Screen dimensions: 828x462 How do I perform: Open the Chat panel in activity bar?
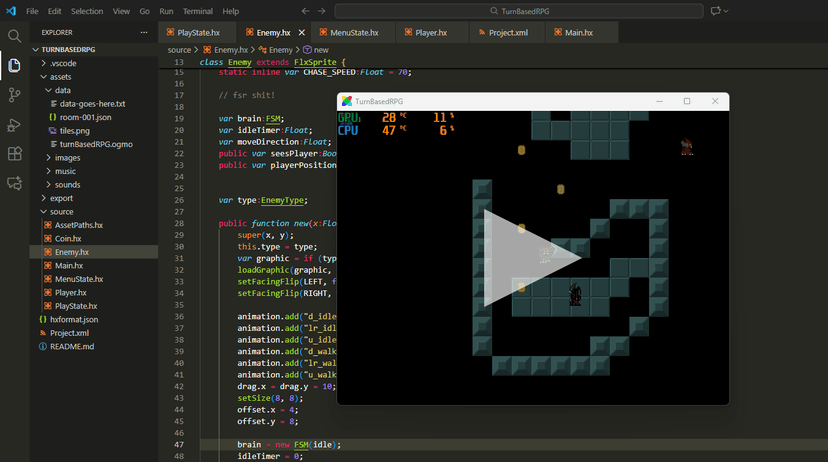tap(14, 183)
